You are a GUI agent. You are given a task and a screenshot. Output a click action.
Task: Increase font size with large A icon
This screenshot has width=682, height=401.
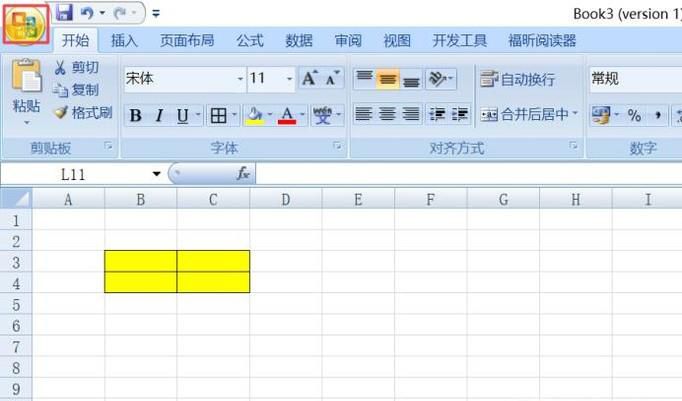[x=310, y=78]
